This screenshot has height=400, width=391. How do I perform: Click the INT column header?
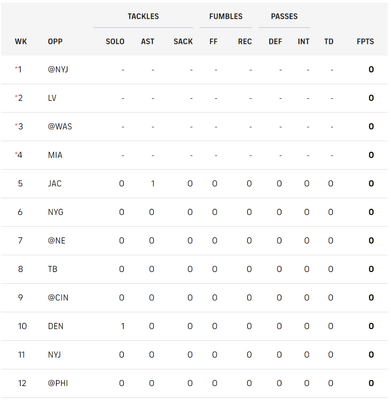point(303,42)
